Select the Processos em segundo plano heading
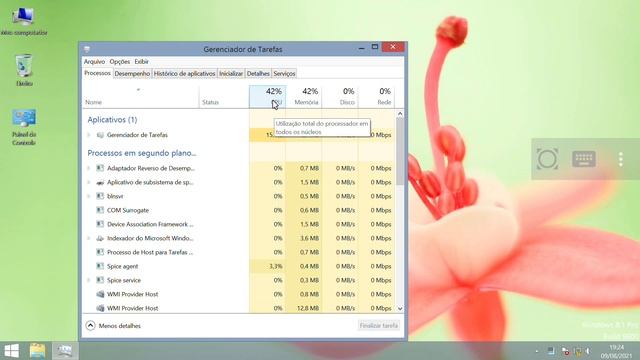640x360 pixels. pos(142,153)
